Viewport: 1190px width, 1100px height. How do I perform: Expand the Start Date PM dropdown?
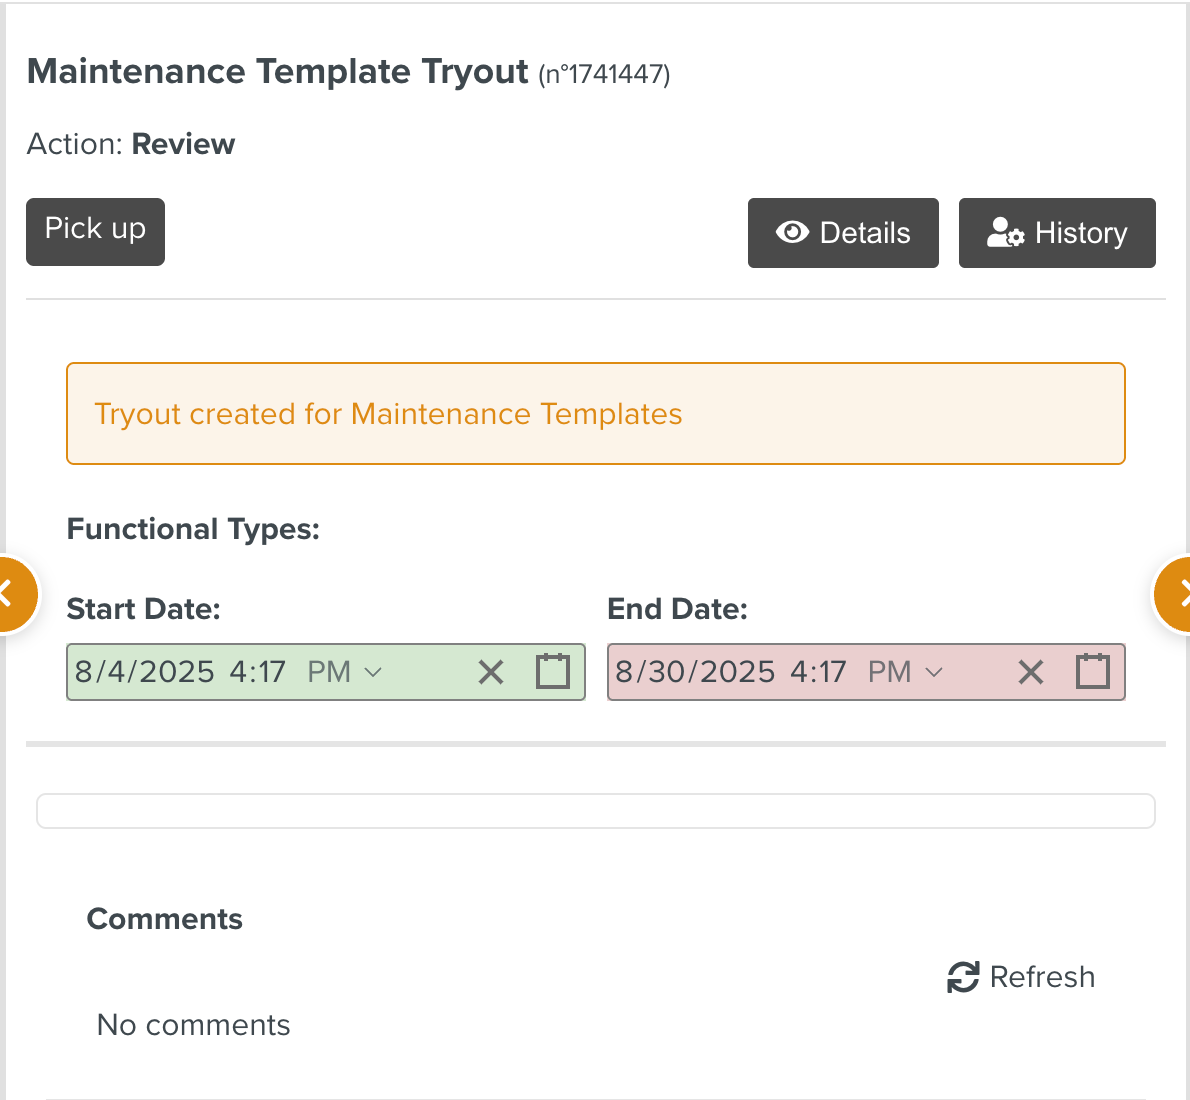(x=345, y=672)
